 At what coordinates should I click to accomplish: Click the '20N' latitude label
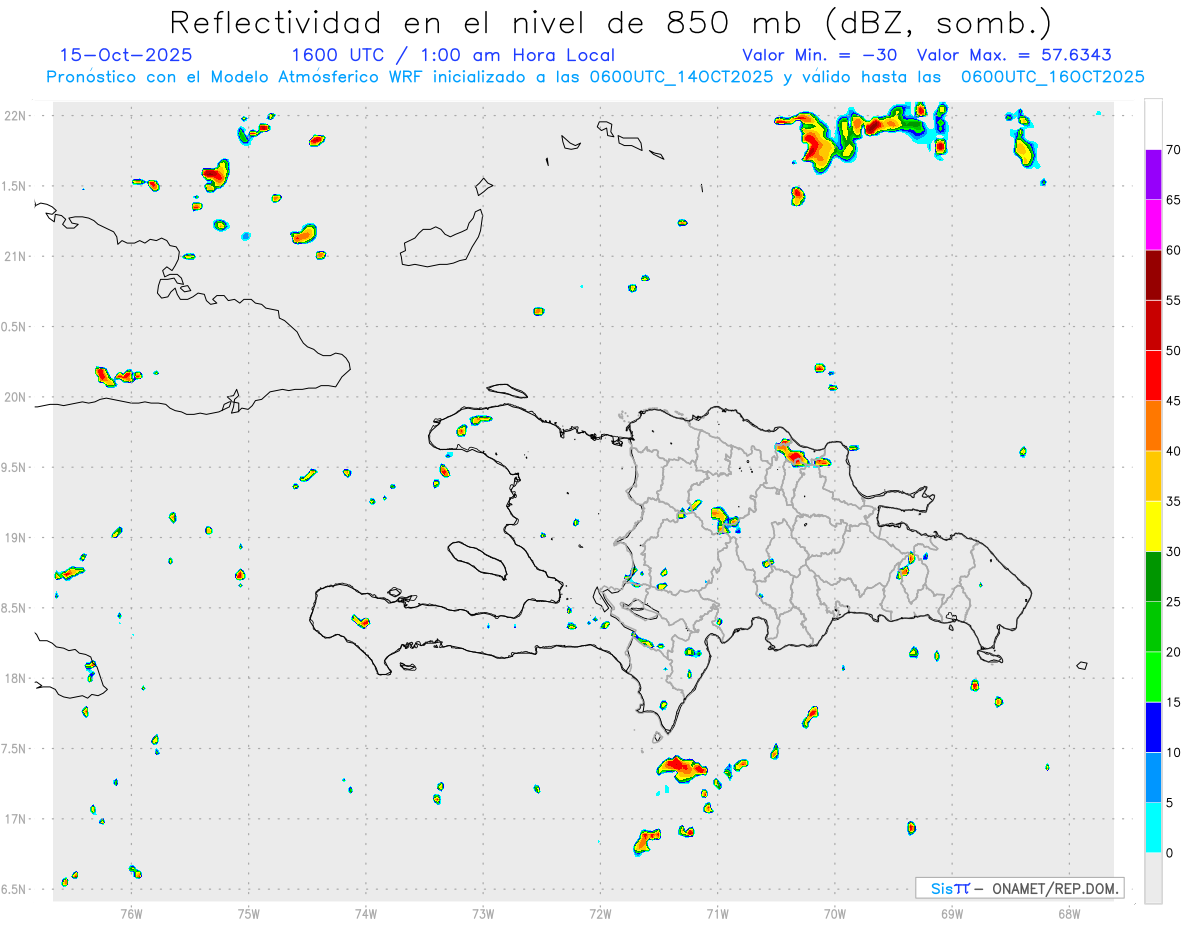click(x=15, y=397)
